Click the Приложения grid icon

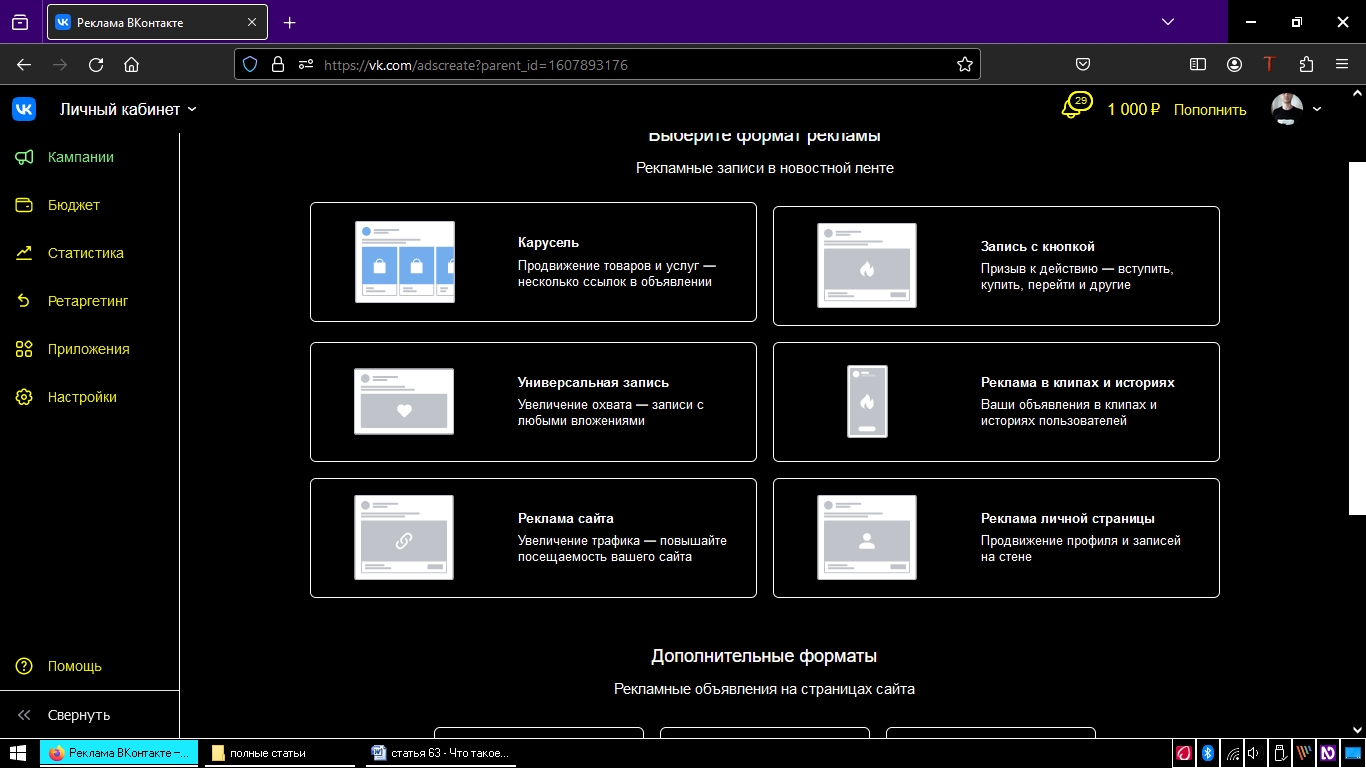pos(25,349)
